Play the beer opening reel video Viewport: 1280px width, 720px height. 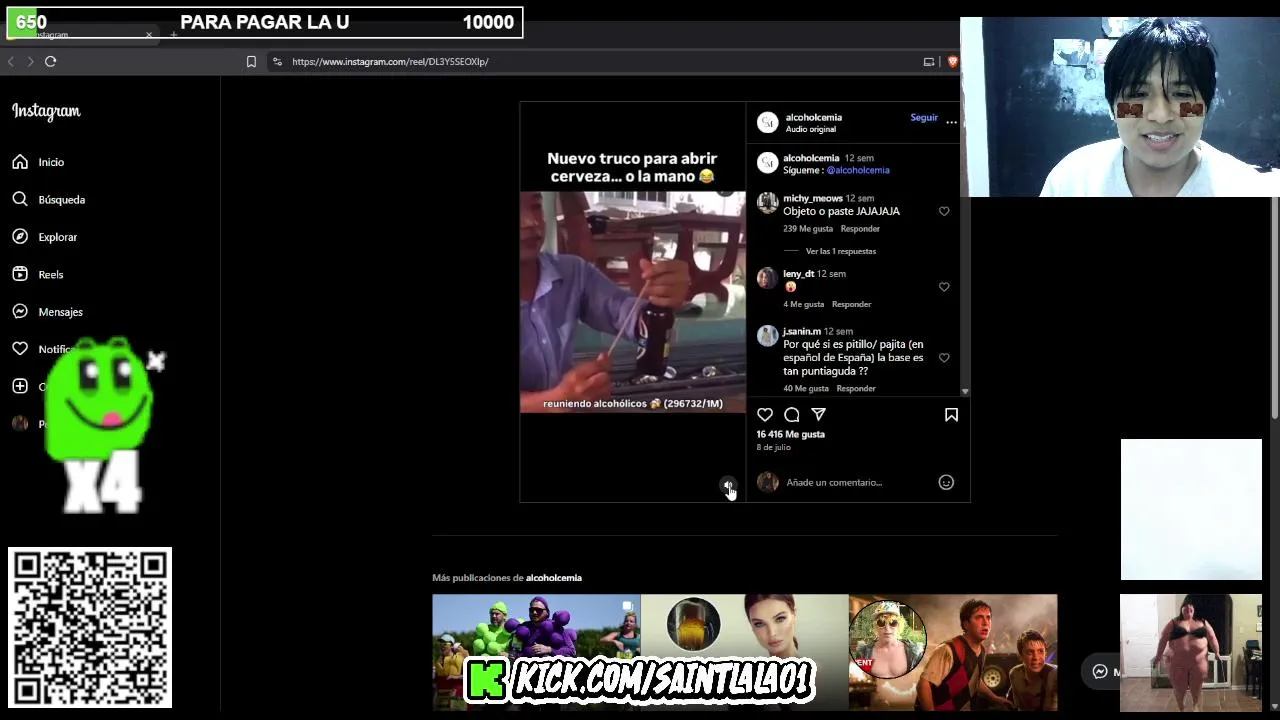633,302
